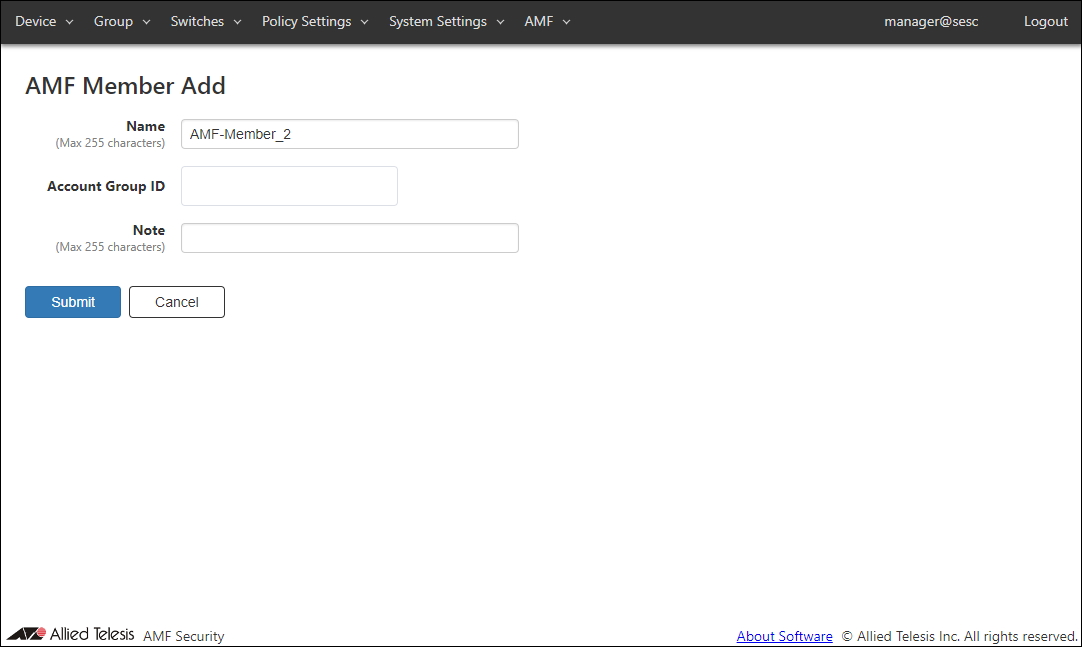Expand the Switches menu chevron
The image size is (1082, 647).
(237, 22)
